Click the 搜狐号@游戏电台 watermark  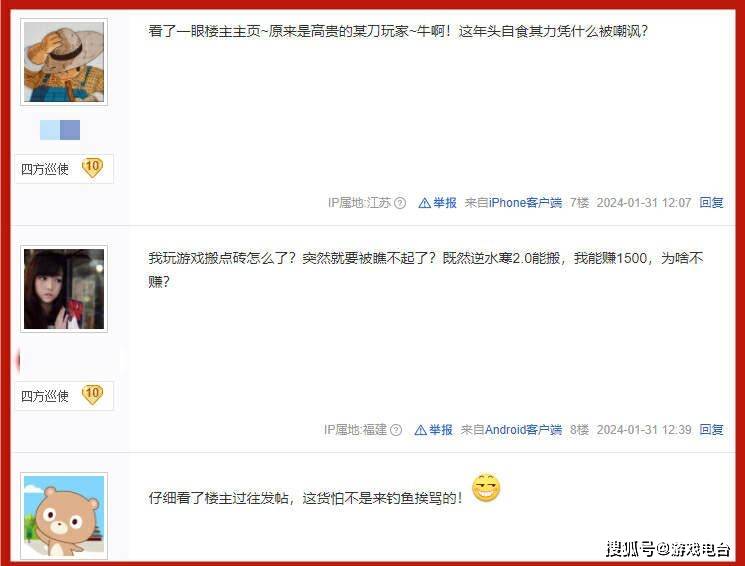668,549
